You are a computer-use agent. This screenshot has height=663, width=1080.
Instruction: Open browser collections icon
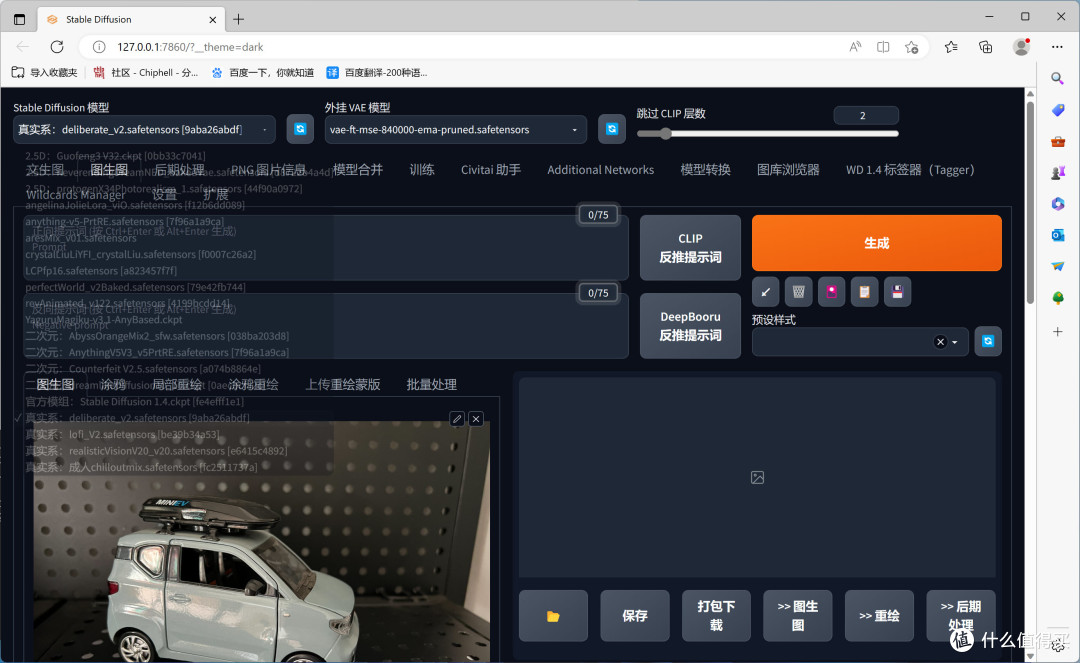[x=986, y=47]
